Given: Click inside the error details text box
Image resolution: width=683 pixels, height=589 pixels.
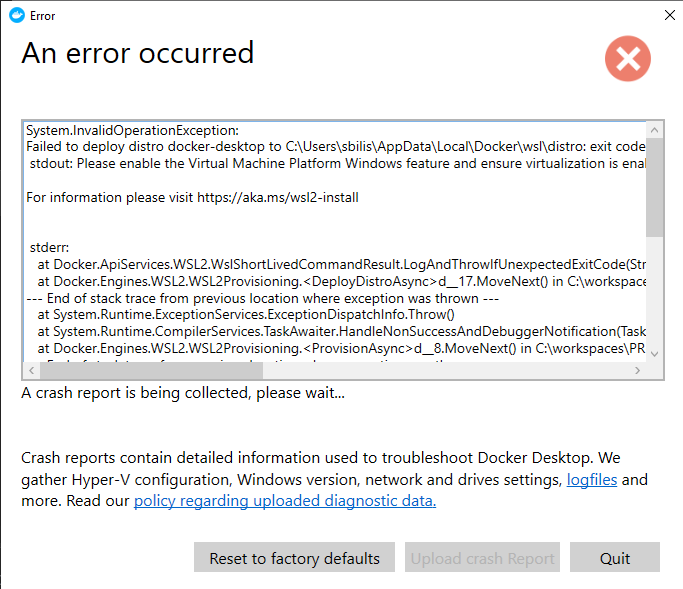Looking at the screenshot, I should pyautogui.click(x=335, y=242).
